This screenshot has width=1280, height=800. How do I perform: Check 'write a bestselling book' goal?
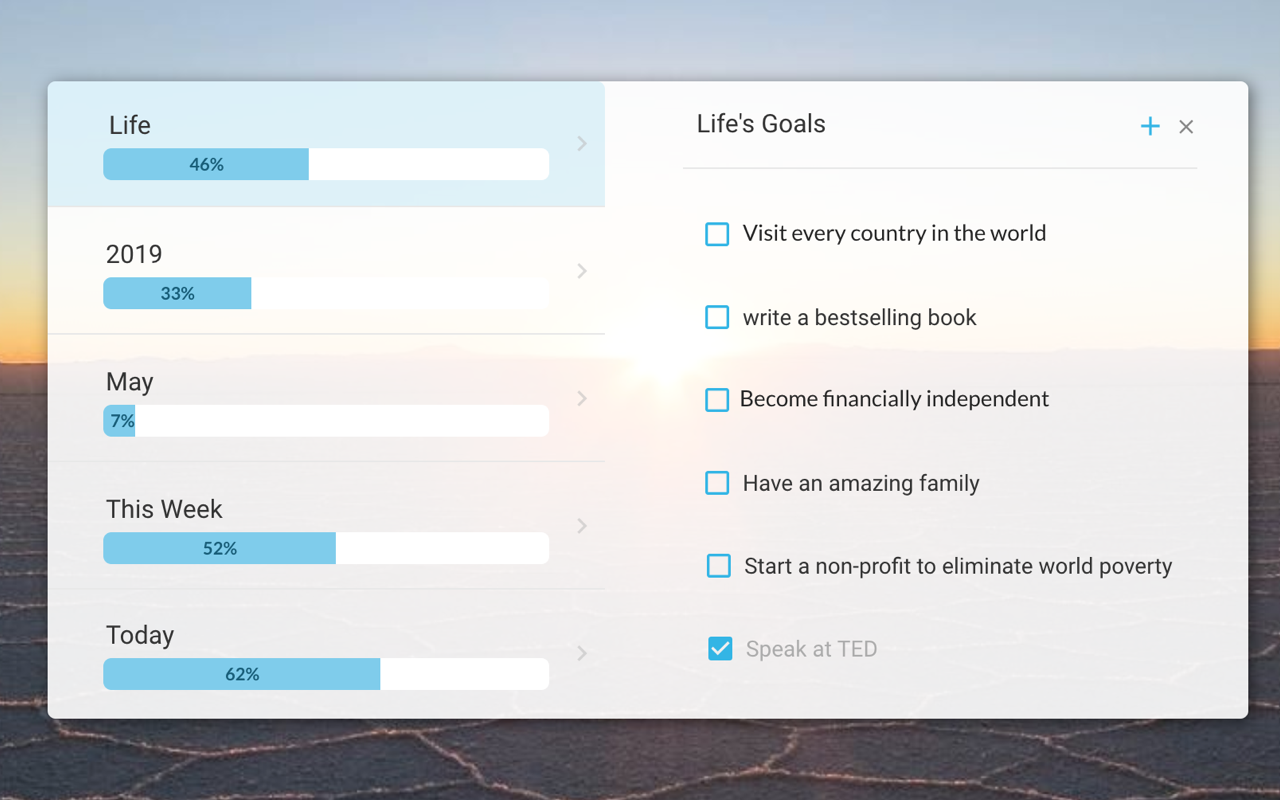pyautogui.click(x=717, y=317)
